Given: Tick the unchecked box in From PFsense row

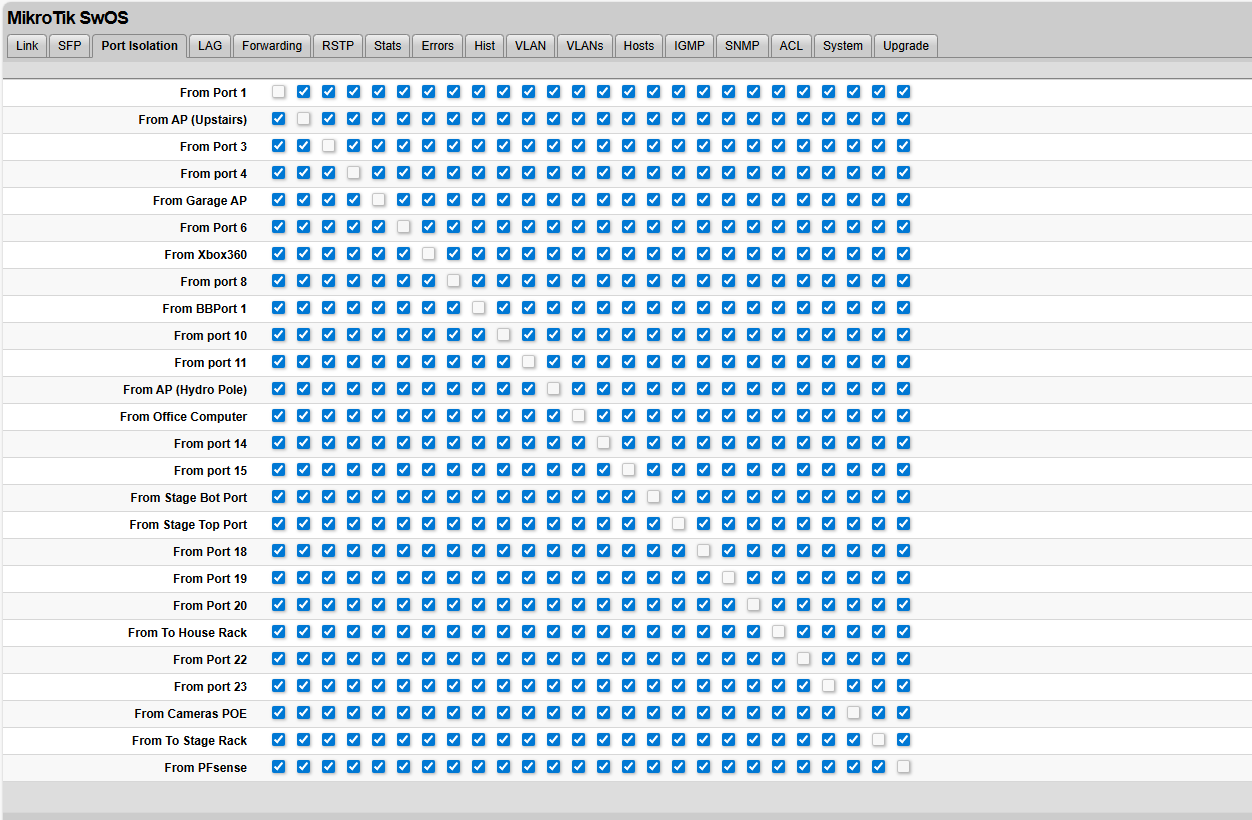Looking at the screenshot, I should point(903,767).
